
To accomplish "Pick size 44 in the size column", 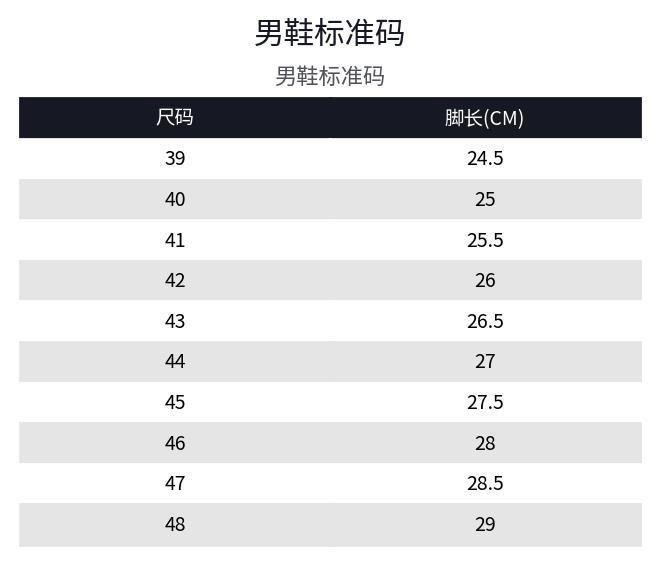I will [x=175, y=361].
